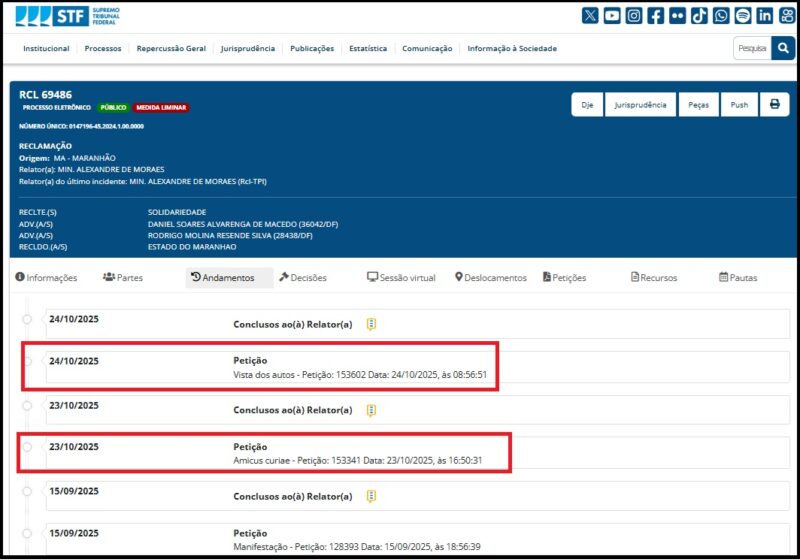Click timeline circle for 15/09/2025 Conclusos entry

(27, 491)
